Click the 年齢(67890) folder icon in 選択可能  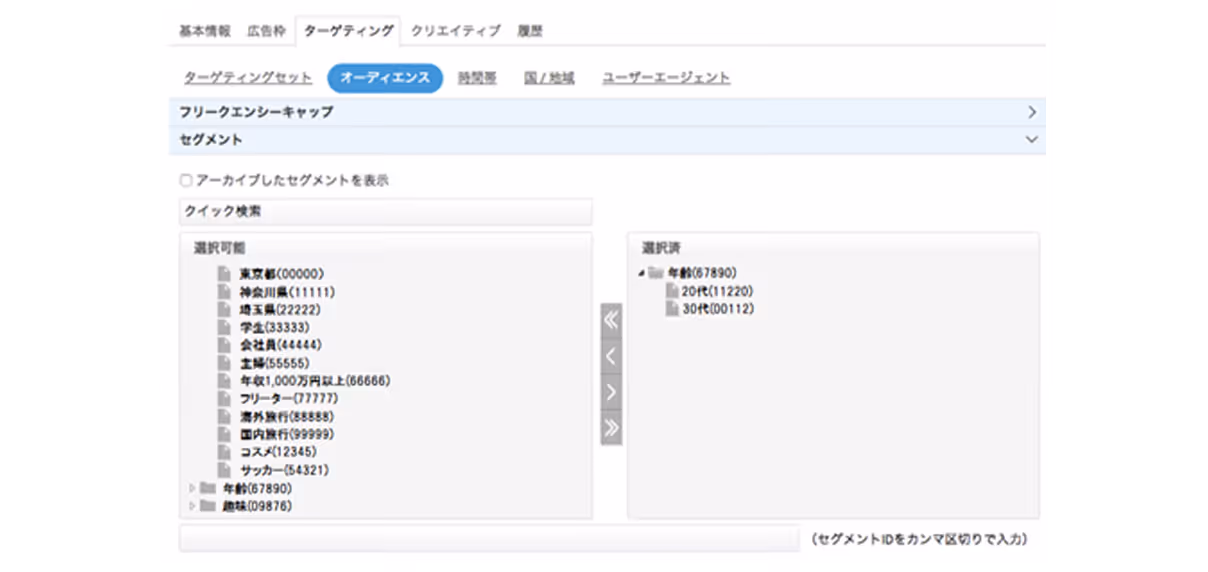click(x=208, y=488)
